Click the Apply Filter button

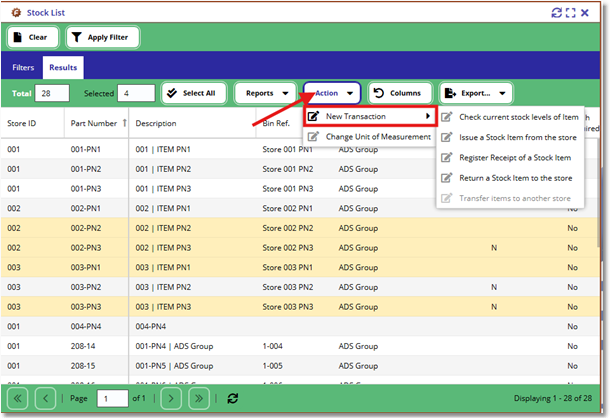103,37
